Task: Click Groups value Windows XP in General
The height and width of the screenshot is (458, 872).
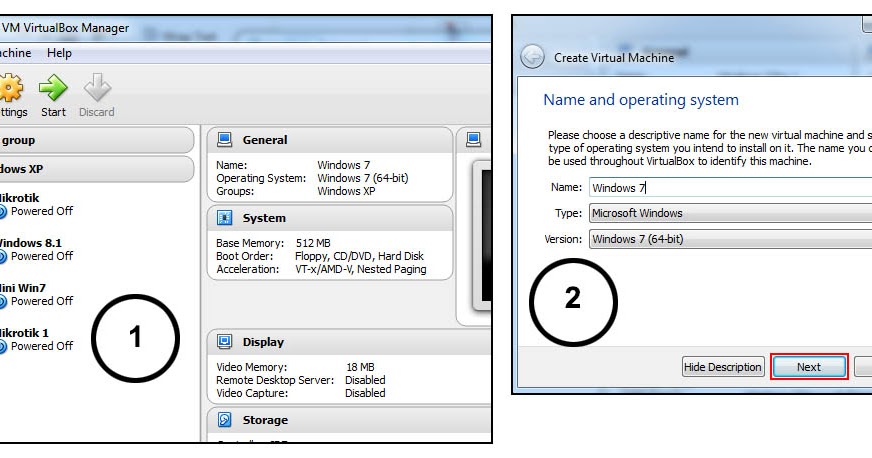Action: point(346,191)
